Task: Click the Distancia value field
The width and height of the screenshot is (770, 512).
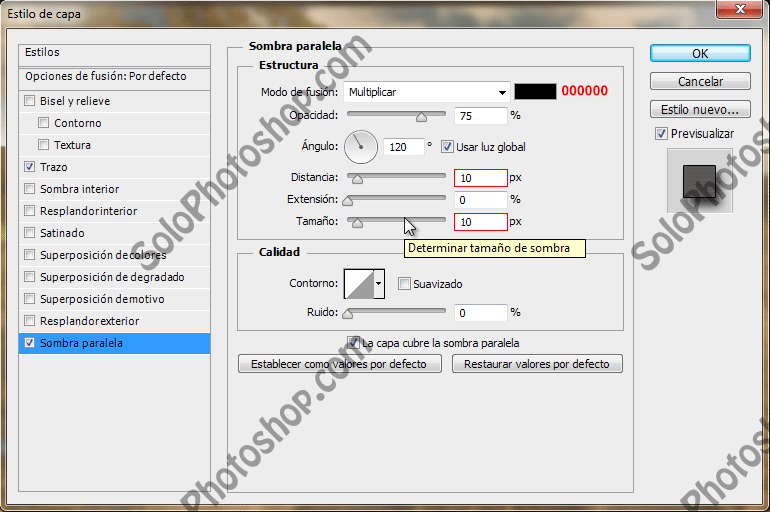Action: [x=481, y=178]
